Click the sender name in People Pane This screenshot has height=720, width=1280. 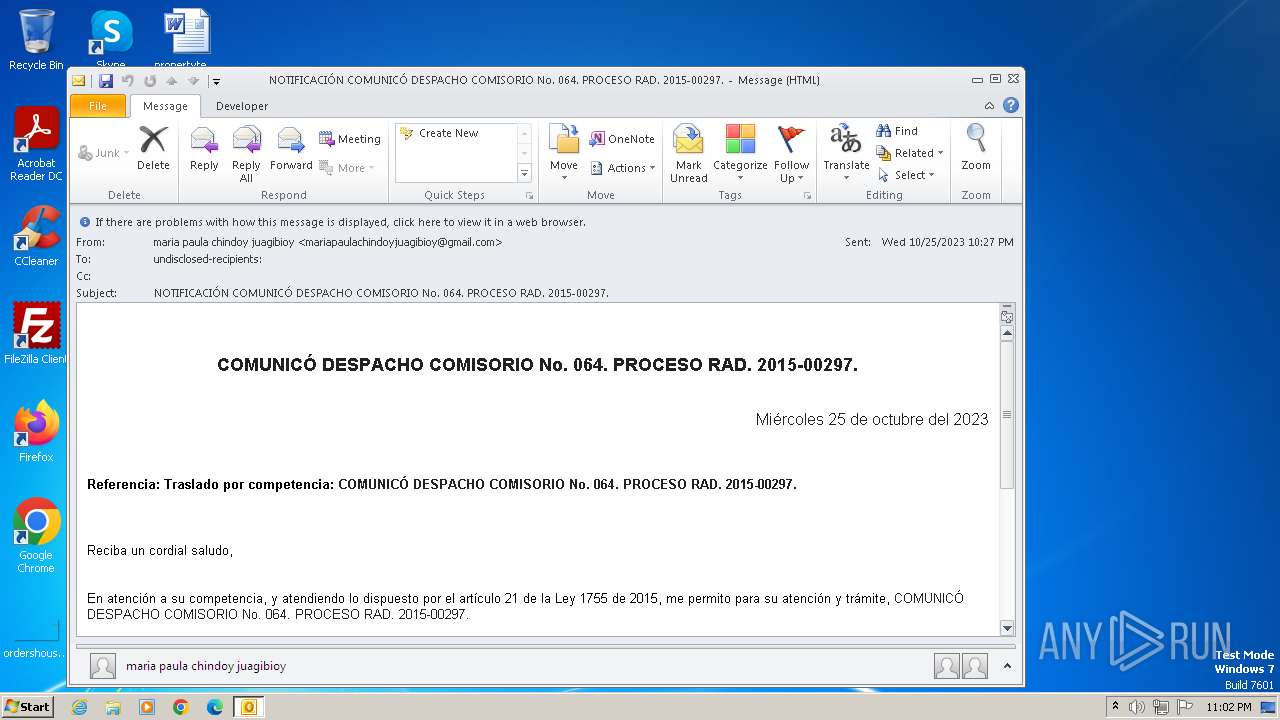tap(206, 666)
